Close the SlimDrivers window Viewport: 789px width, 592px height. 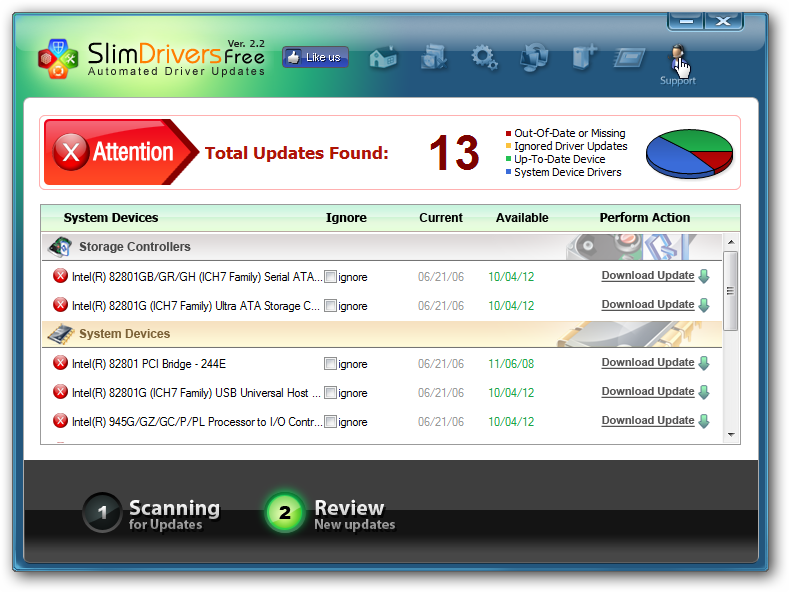click(x=724, y=21)
